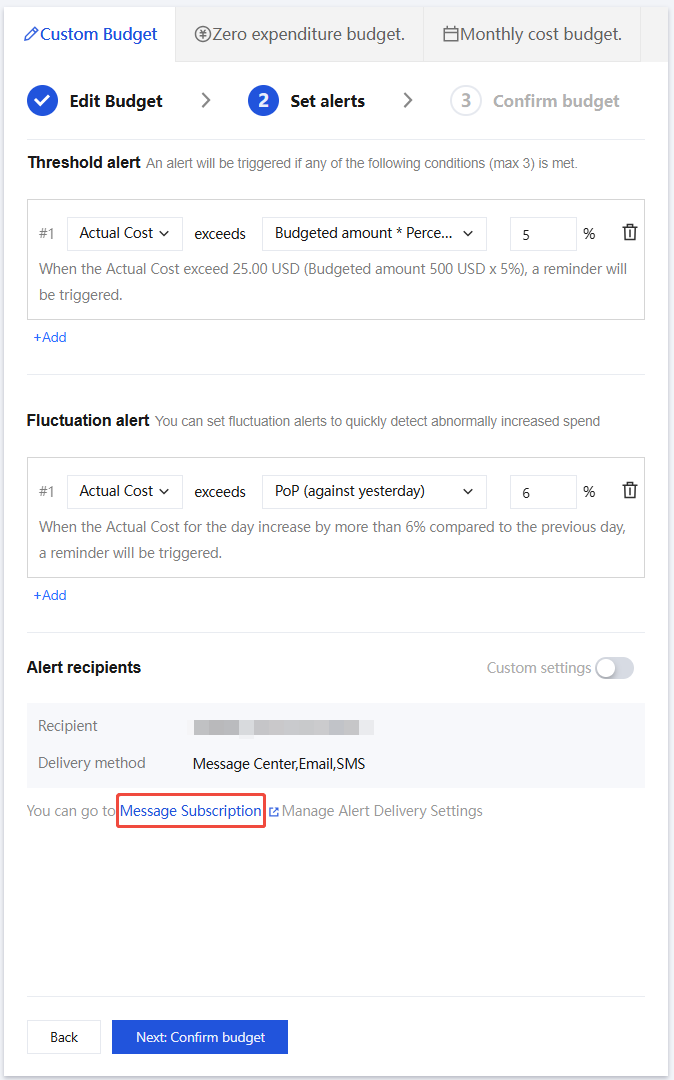
Task: Open fluctuation alert Actual Cost dropdown
Action: click(125, 491)
